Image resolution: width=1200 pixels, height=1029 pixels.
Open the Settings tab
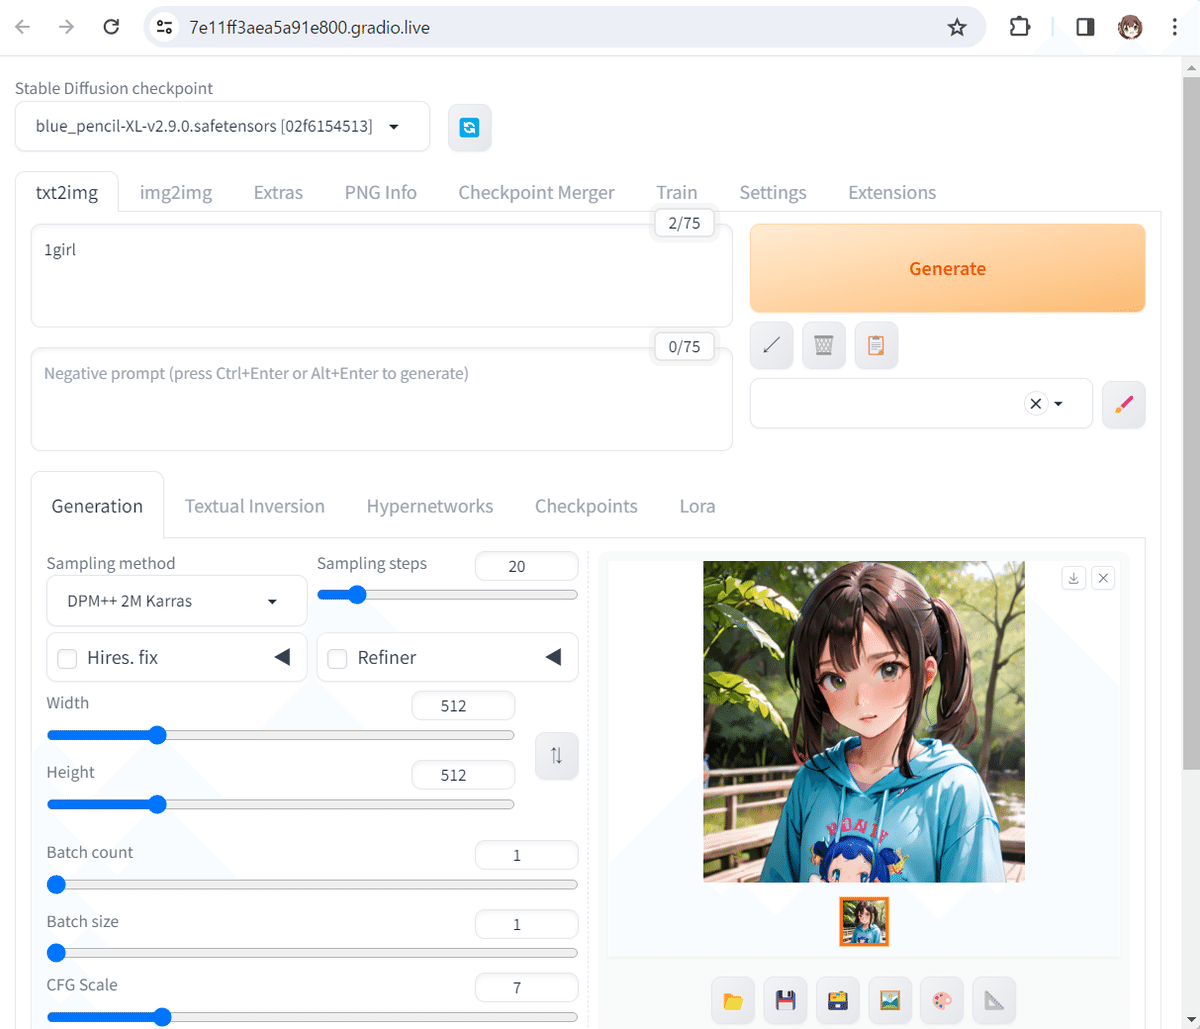click(773, 192)
